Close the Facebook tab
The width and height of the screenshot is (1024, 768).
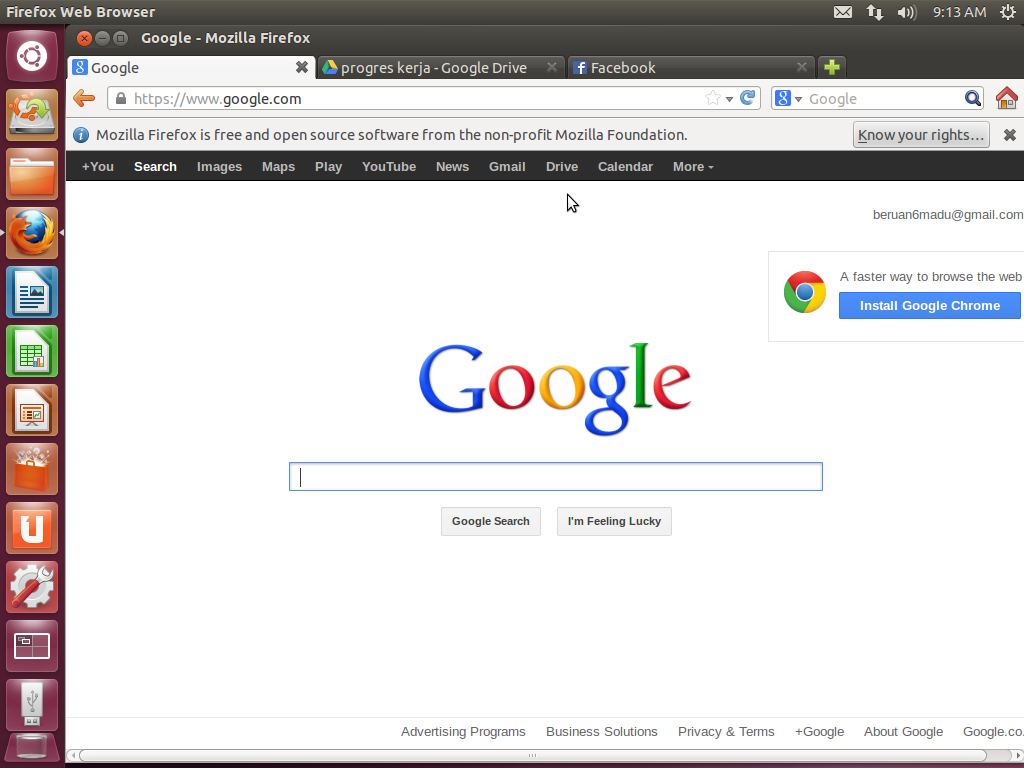coord(802,67)
